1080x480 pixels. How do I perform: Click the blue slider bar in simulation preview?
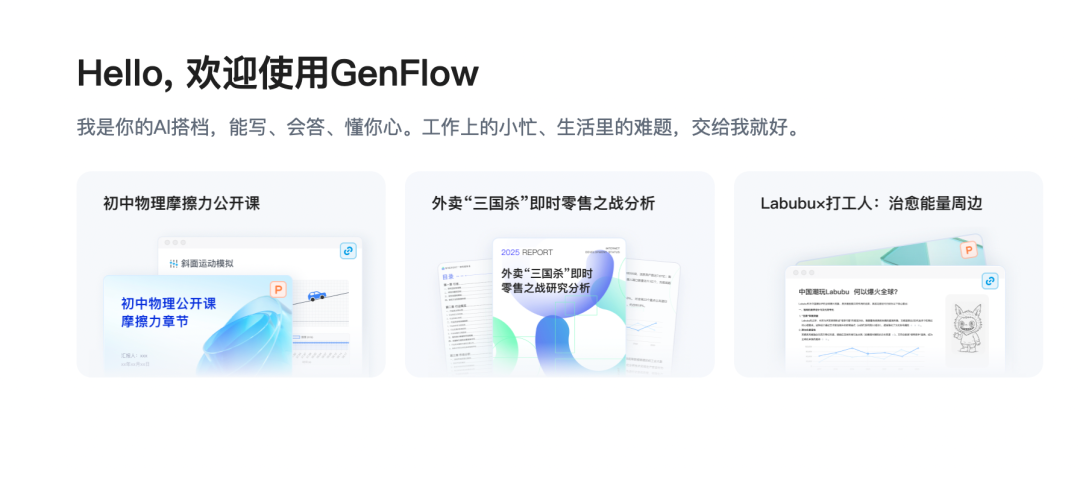pos(321,342)
